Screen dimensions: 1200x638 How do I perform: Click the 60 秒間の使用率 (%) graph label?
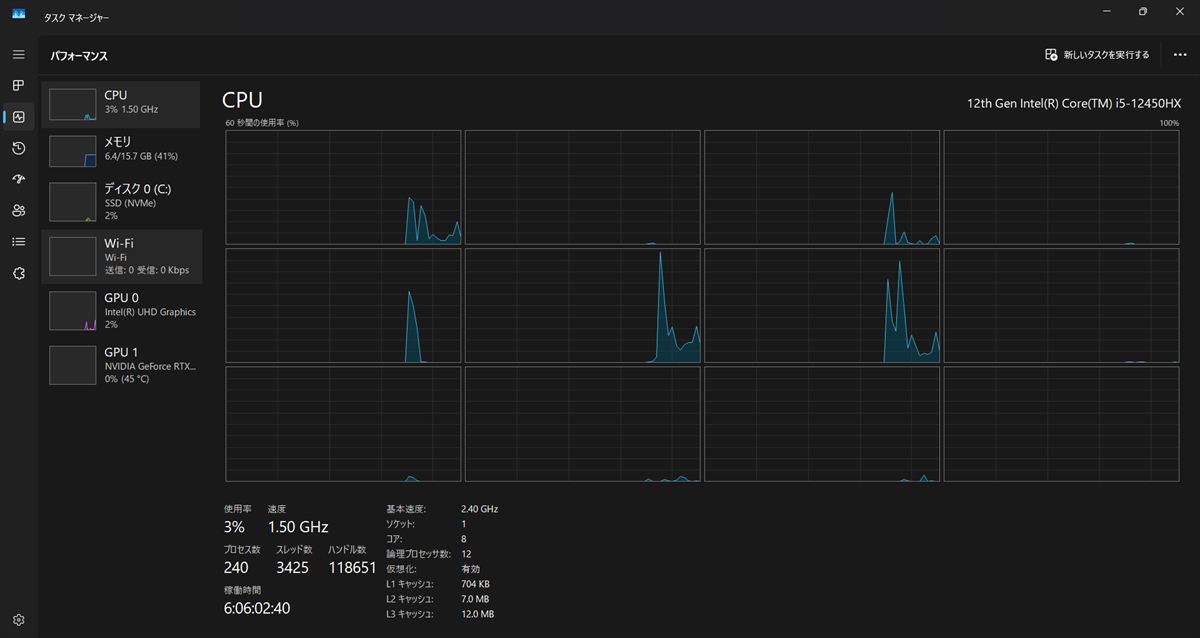pyautogui.click(x=262, y=123)
